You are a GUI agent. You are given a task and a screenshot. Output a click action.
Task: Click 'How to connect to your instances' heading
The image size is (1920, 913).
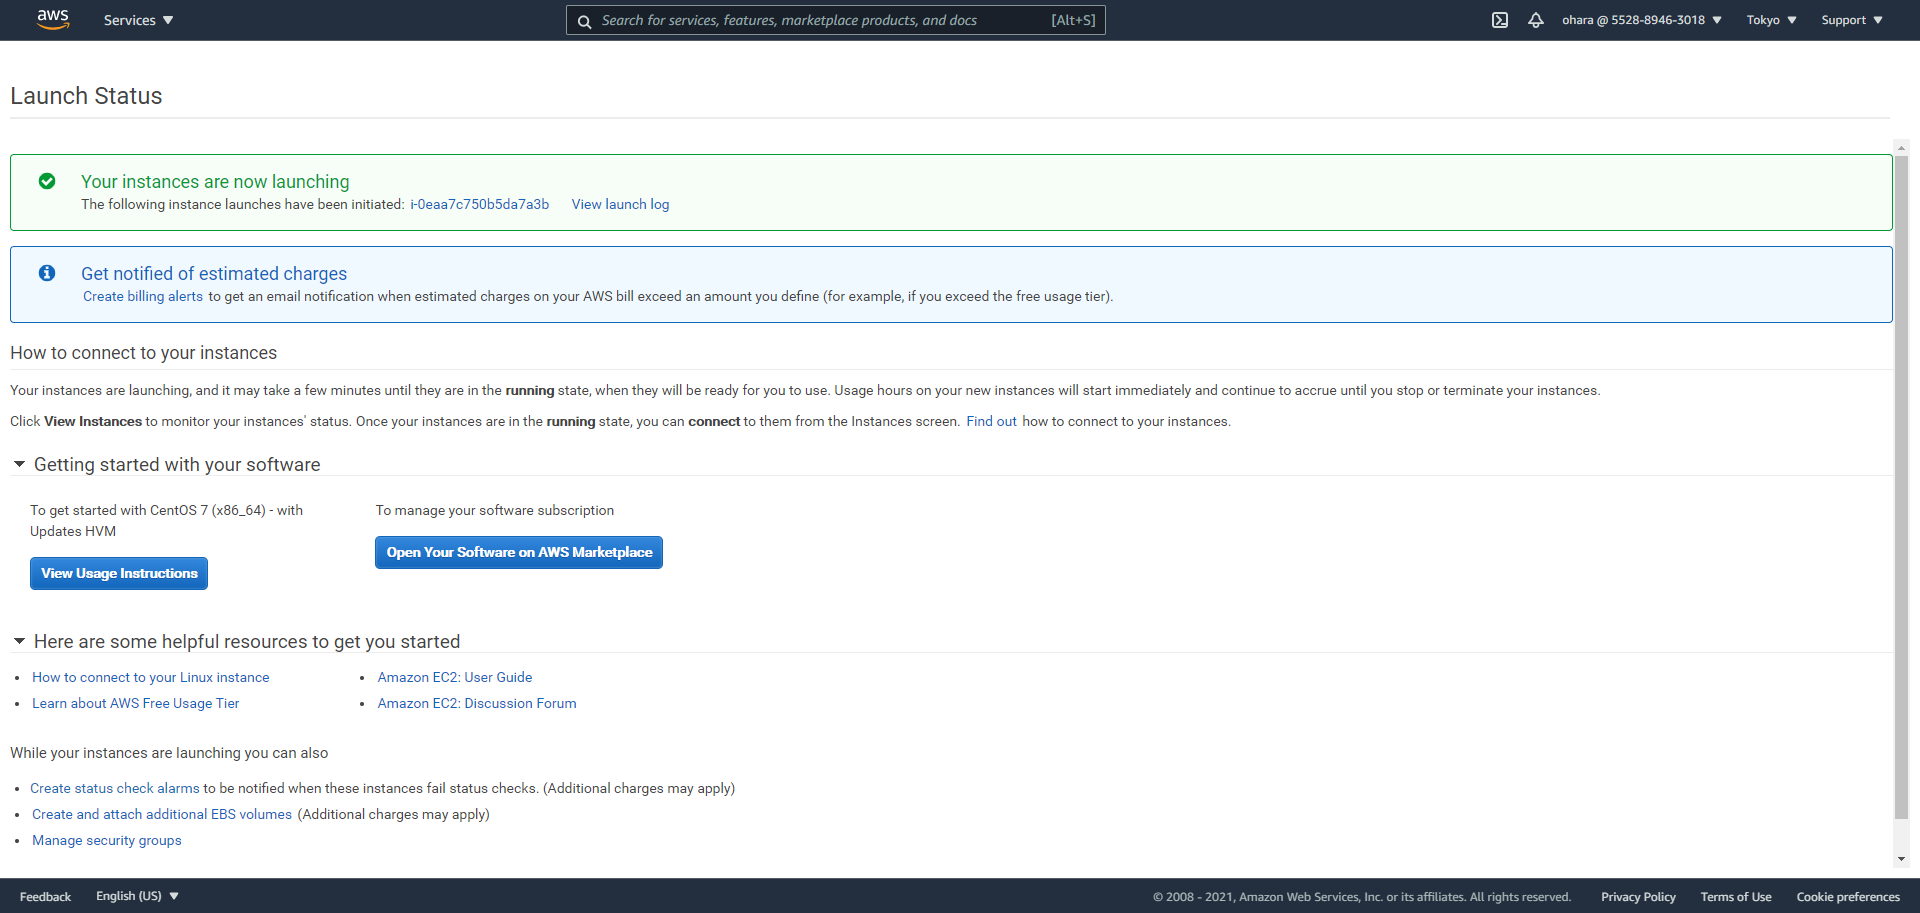[x=143, y=353]
